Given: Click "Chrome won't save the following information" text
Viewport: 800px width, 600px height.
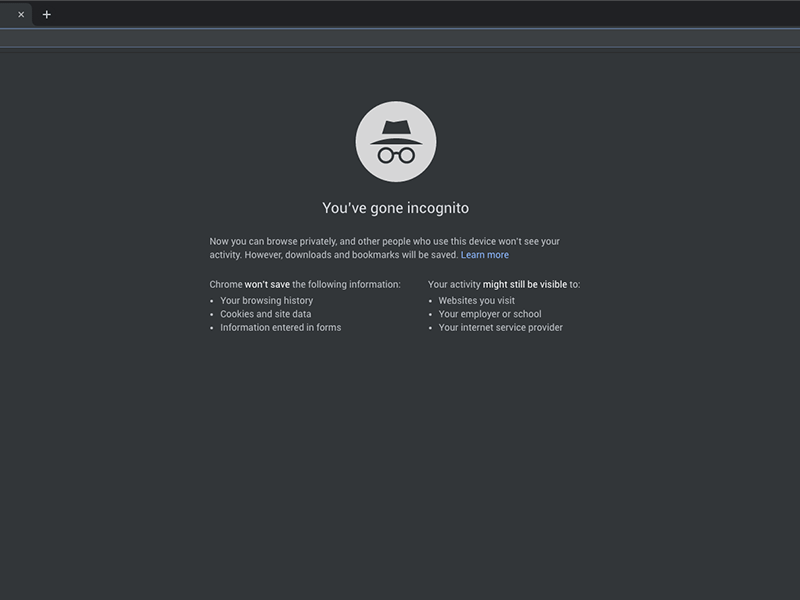Looking at the screenshot, I should [x=305, y=284].
